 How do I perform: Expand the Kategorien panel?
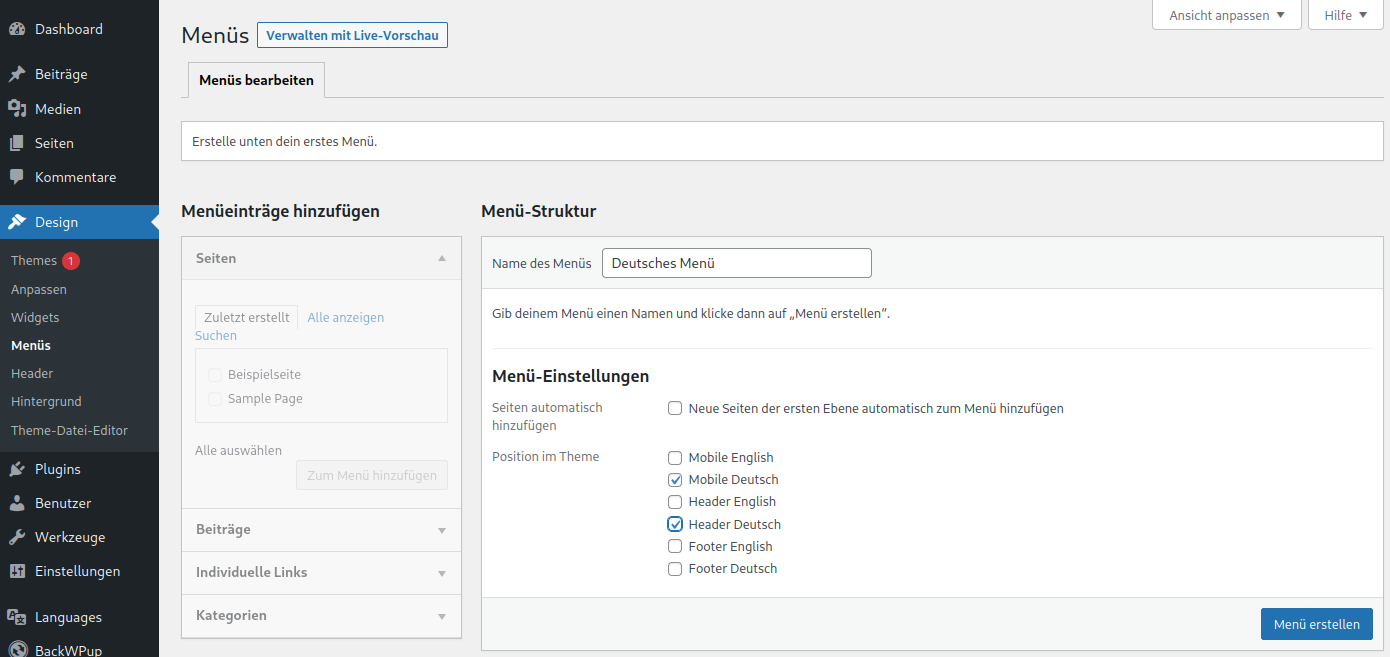[321, 616]
